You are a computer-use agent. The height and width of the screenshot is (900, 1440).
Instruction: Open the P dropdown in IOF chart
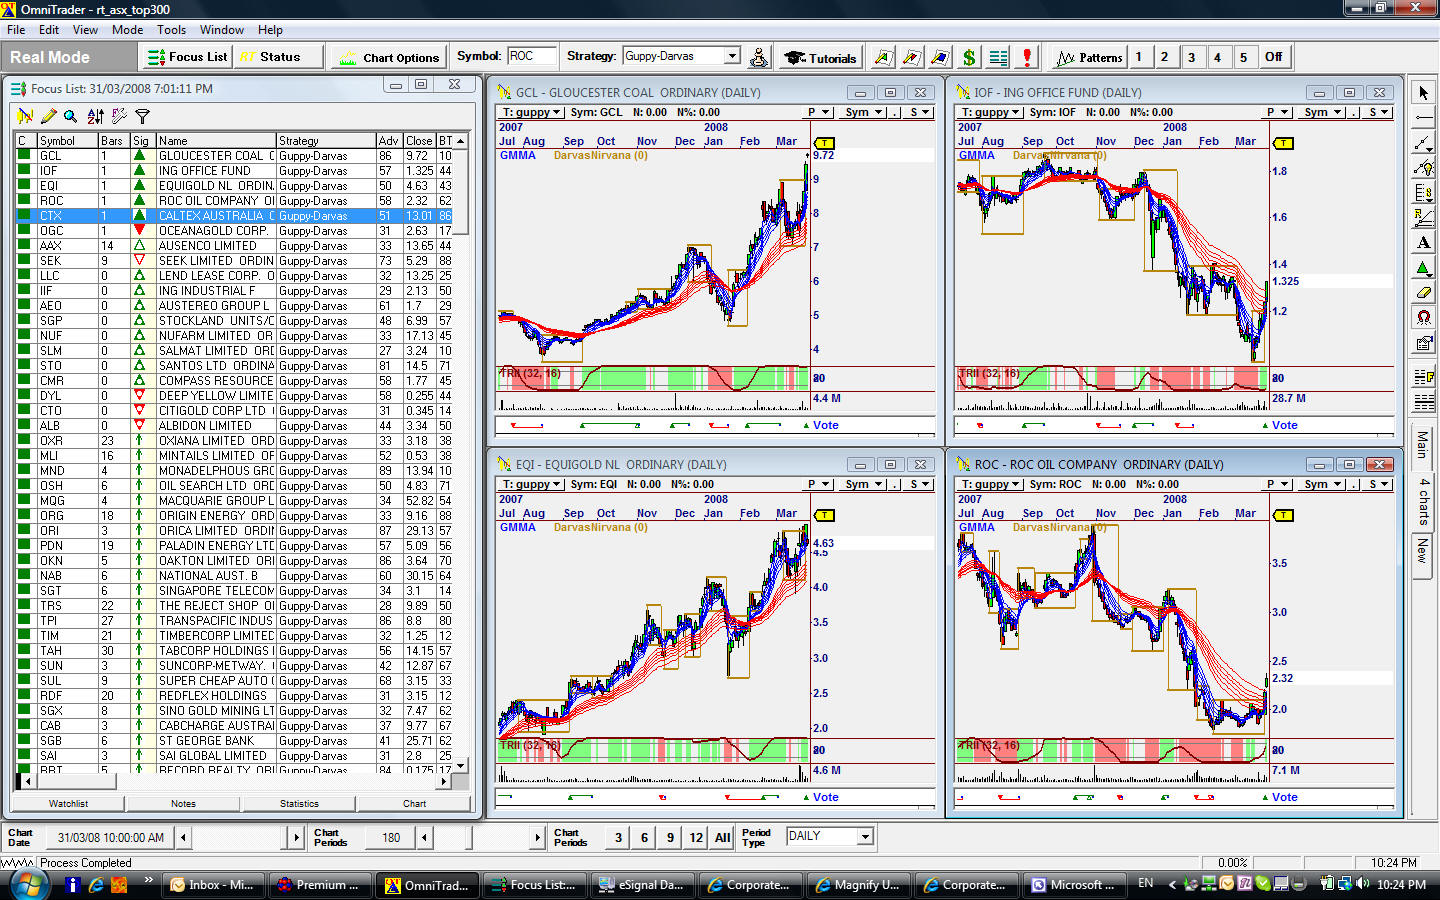pyautogui.click(x=1278, y=112)
